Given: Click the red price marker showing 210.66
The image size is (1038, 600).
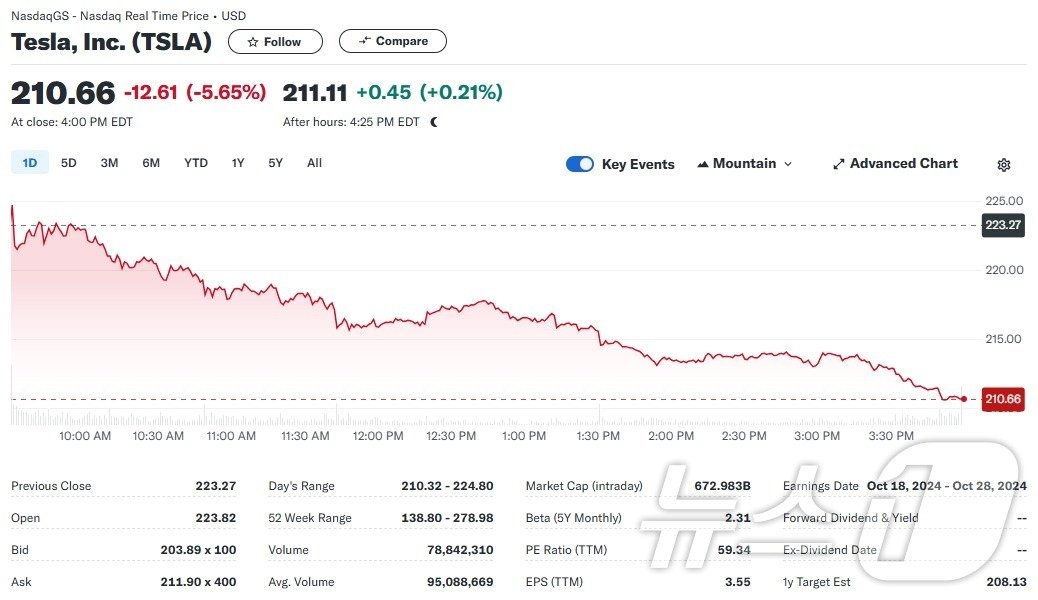Looking at the screenshot, I should click(1002, 399).
